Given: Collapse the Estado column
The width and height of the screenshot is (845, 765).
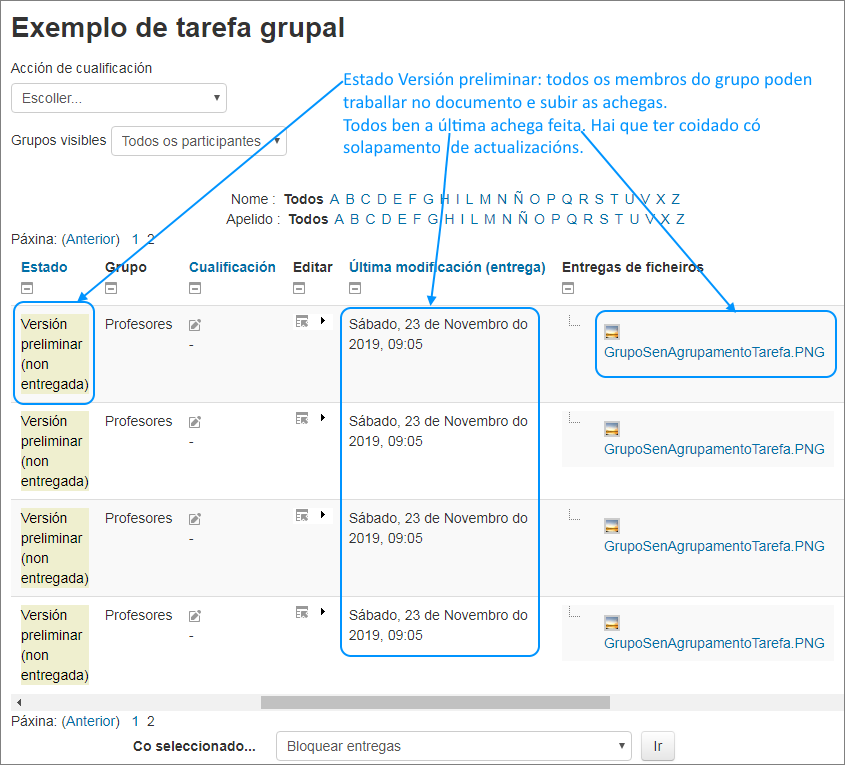Looking at the screenshot, I should pyautogui.click(x=27, y=287).
